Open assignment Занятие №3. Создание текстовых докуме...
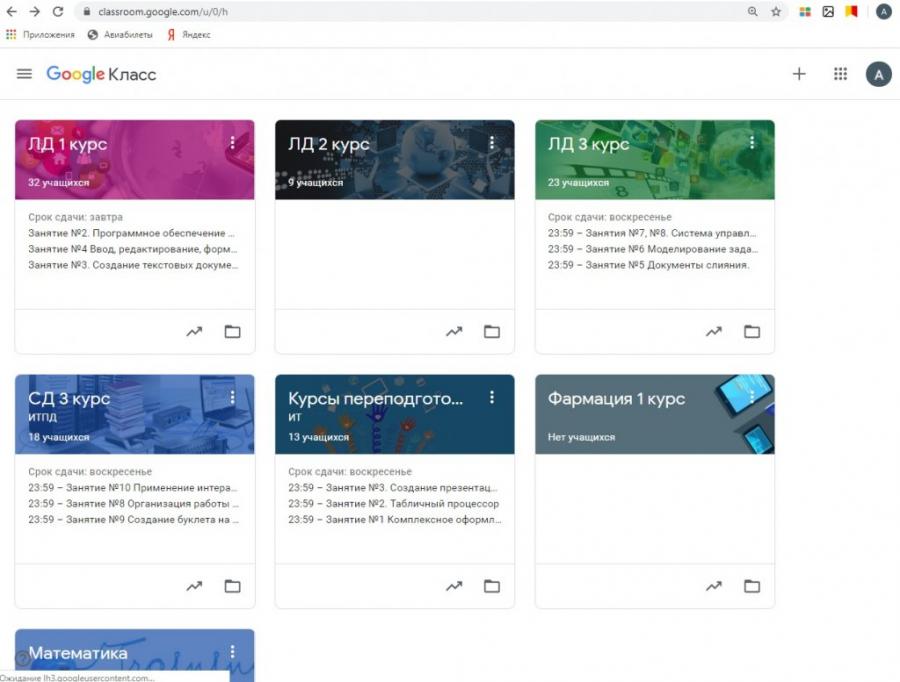900x682 pixels. click(133, 265)
